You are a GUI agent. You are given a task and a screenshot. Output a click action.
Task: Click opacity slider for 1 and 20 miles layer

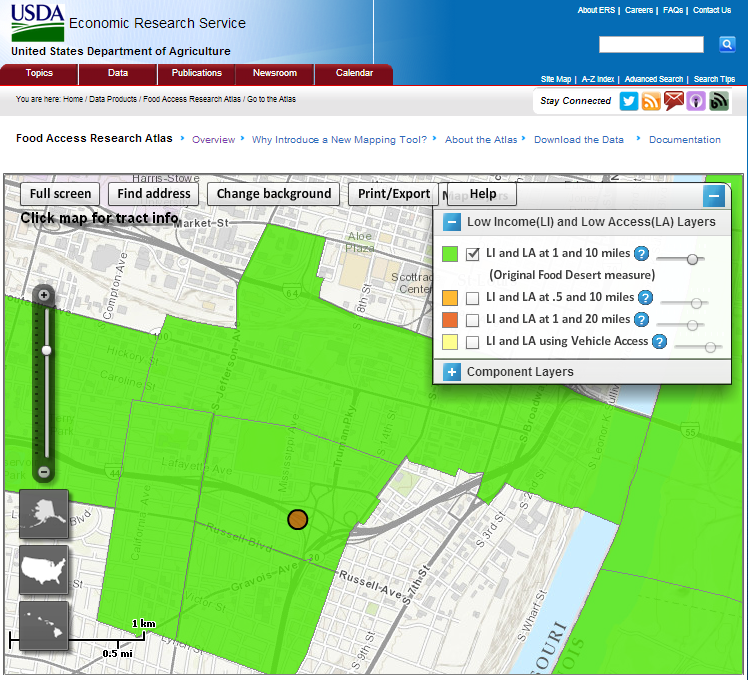[x=681, y=325]
